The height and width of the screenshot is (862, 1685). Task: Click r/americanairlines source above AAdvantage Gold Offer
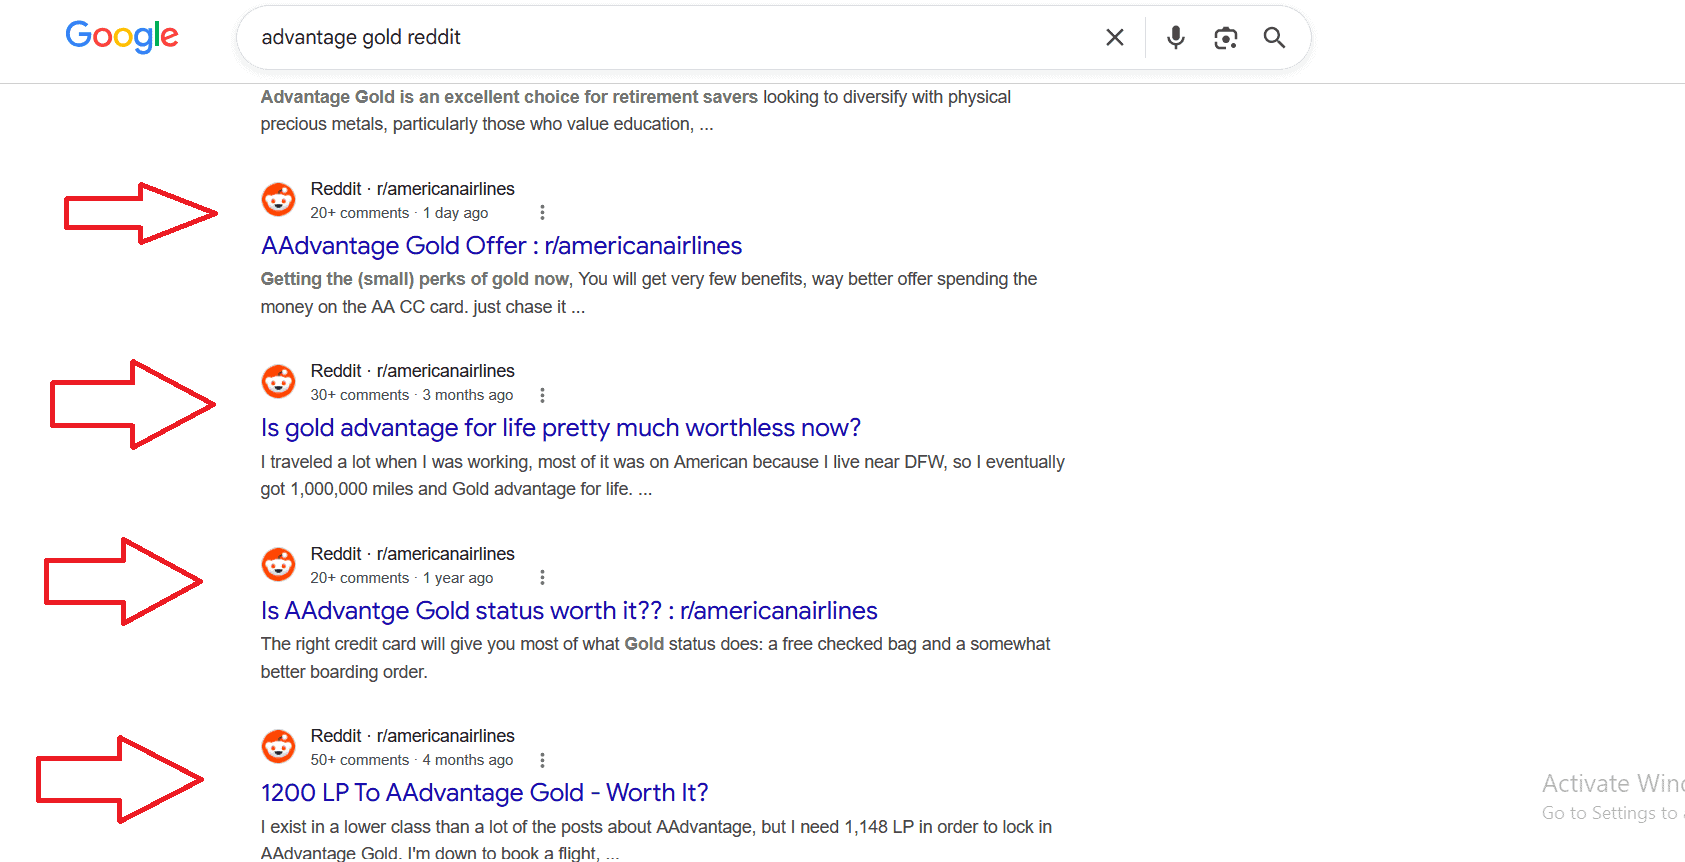click(x=445, y=189)
